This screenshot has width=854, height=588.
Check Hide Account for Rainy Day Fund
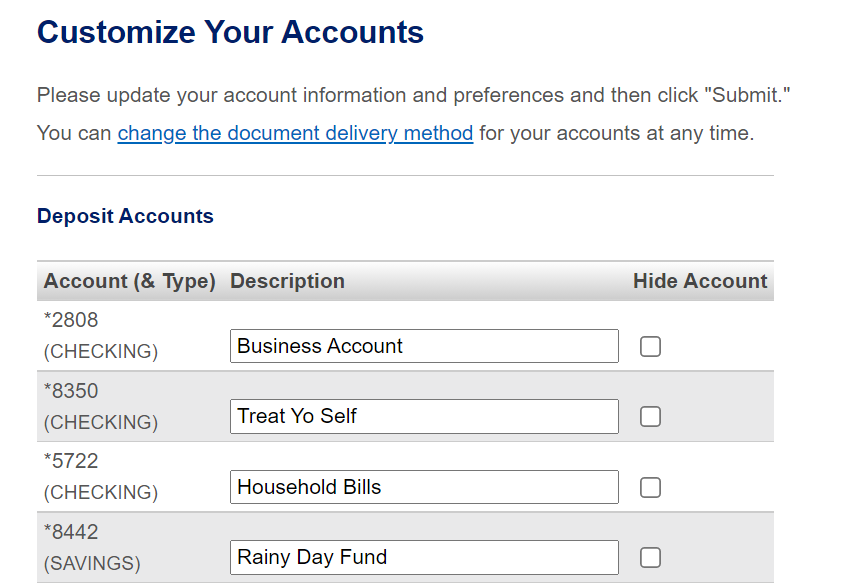coord(650,557)
